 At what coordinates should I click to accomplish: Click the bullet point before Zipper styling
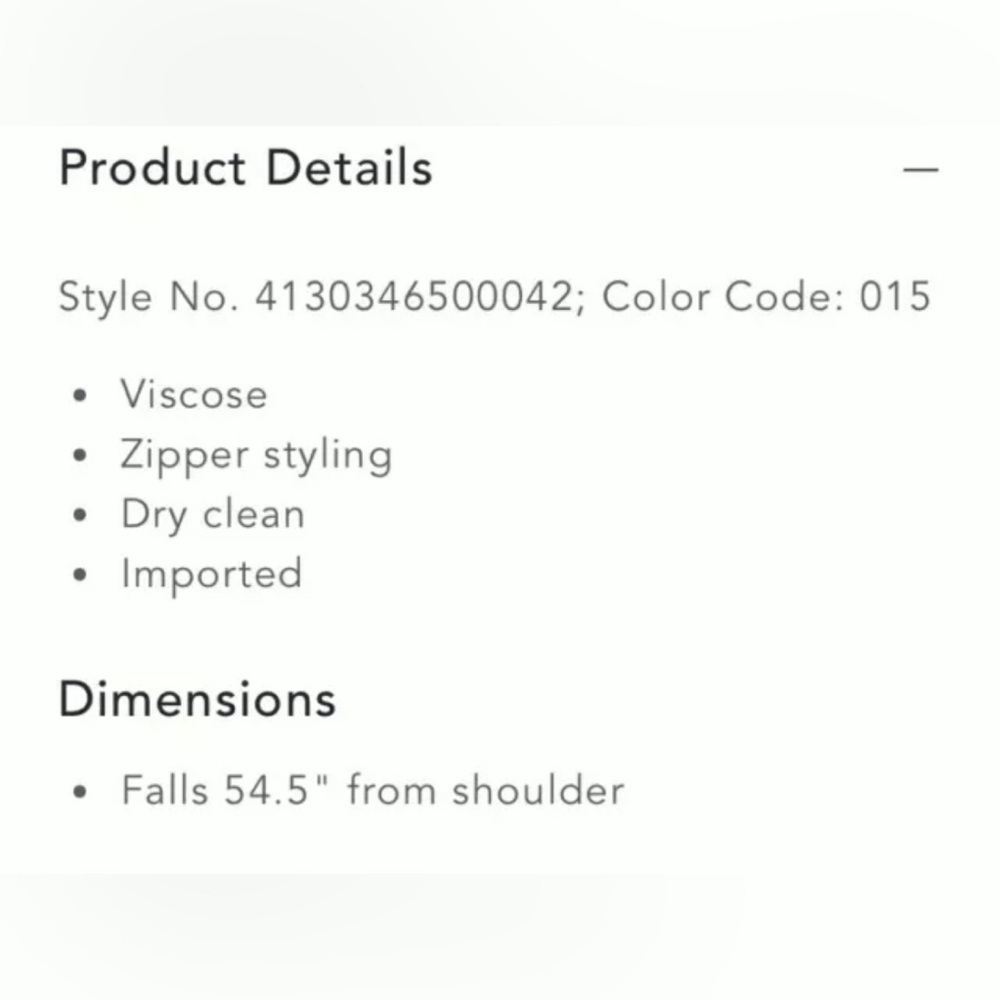(x=81, y=456)
